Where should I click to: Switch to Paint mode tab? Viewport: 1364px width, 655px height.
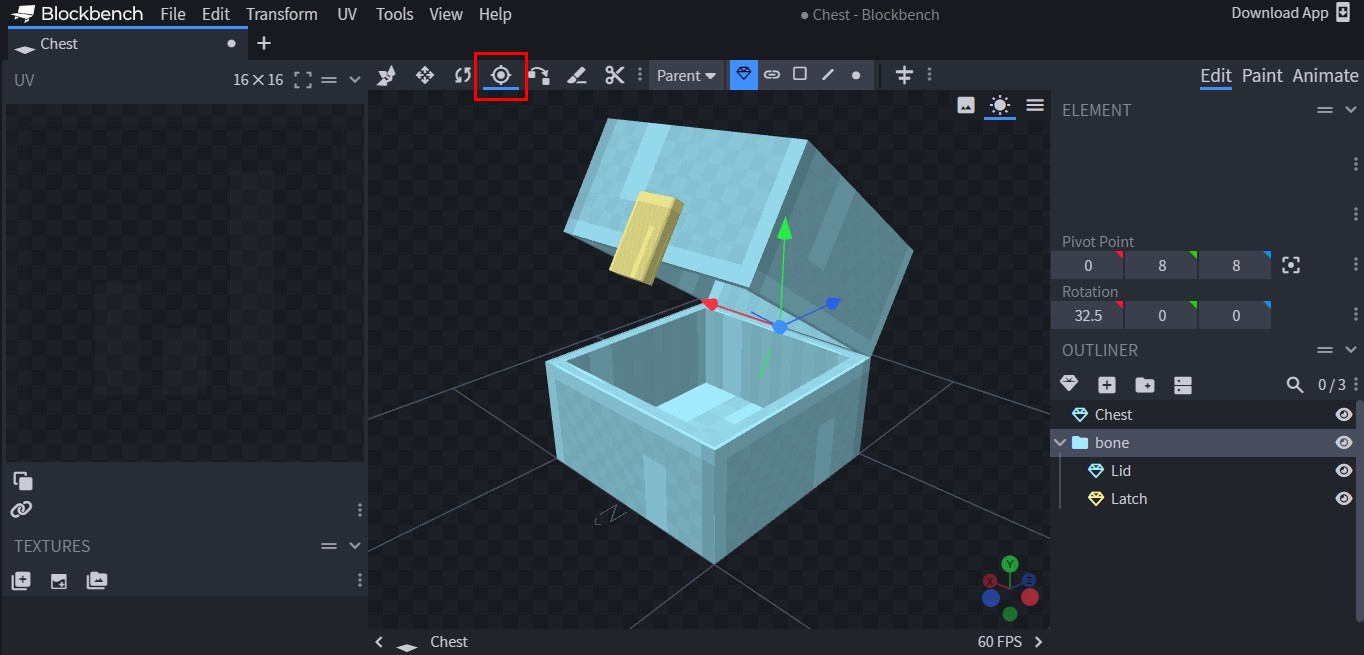pos(1262,76)
